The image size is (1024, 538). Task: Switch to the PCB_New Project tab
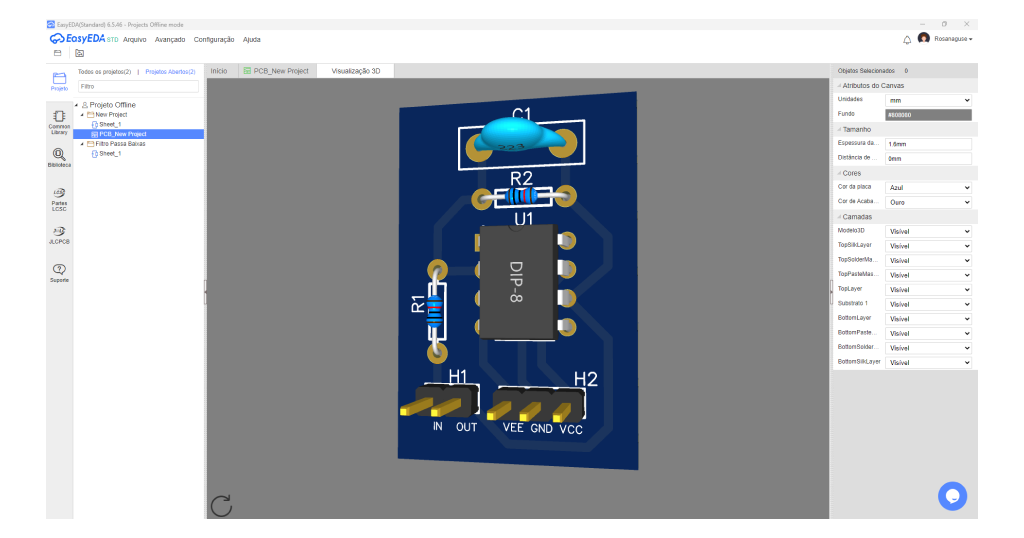click(276, 71)
